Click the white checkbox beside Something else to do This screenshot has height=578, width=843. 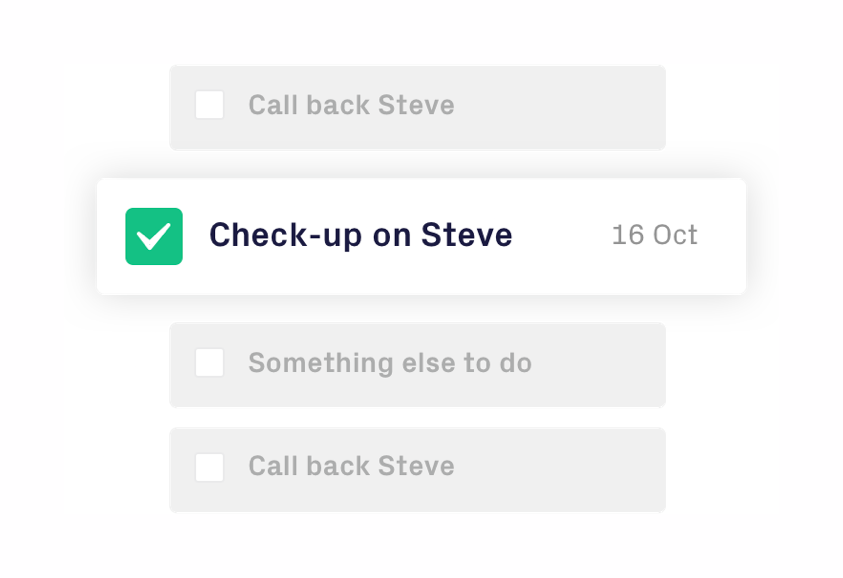[209, 363]
